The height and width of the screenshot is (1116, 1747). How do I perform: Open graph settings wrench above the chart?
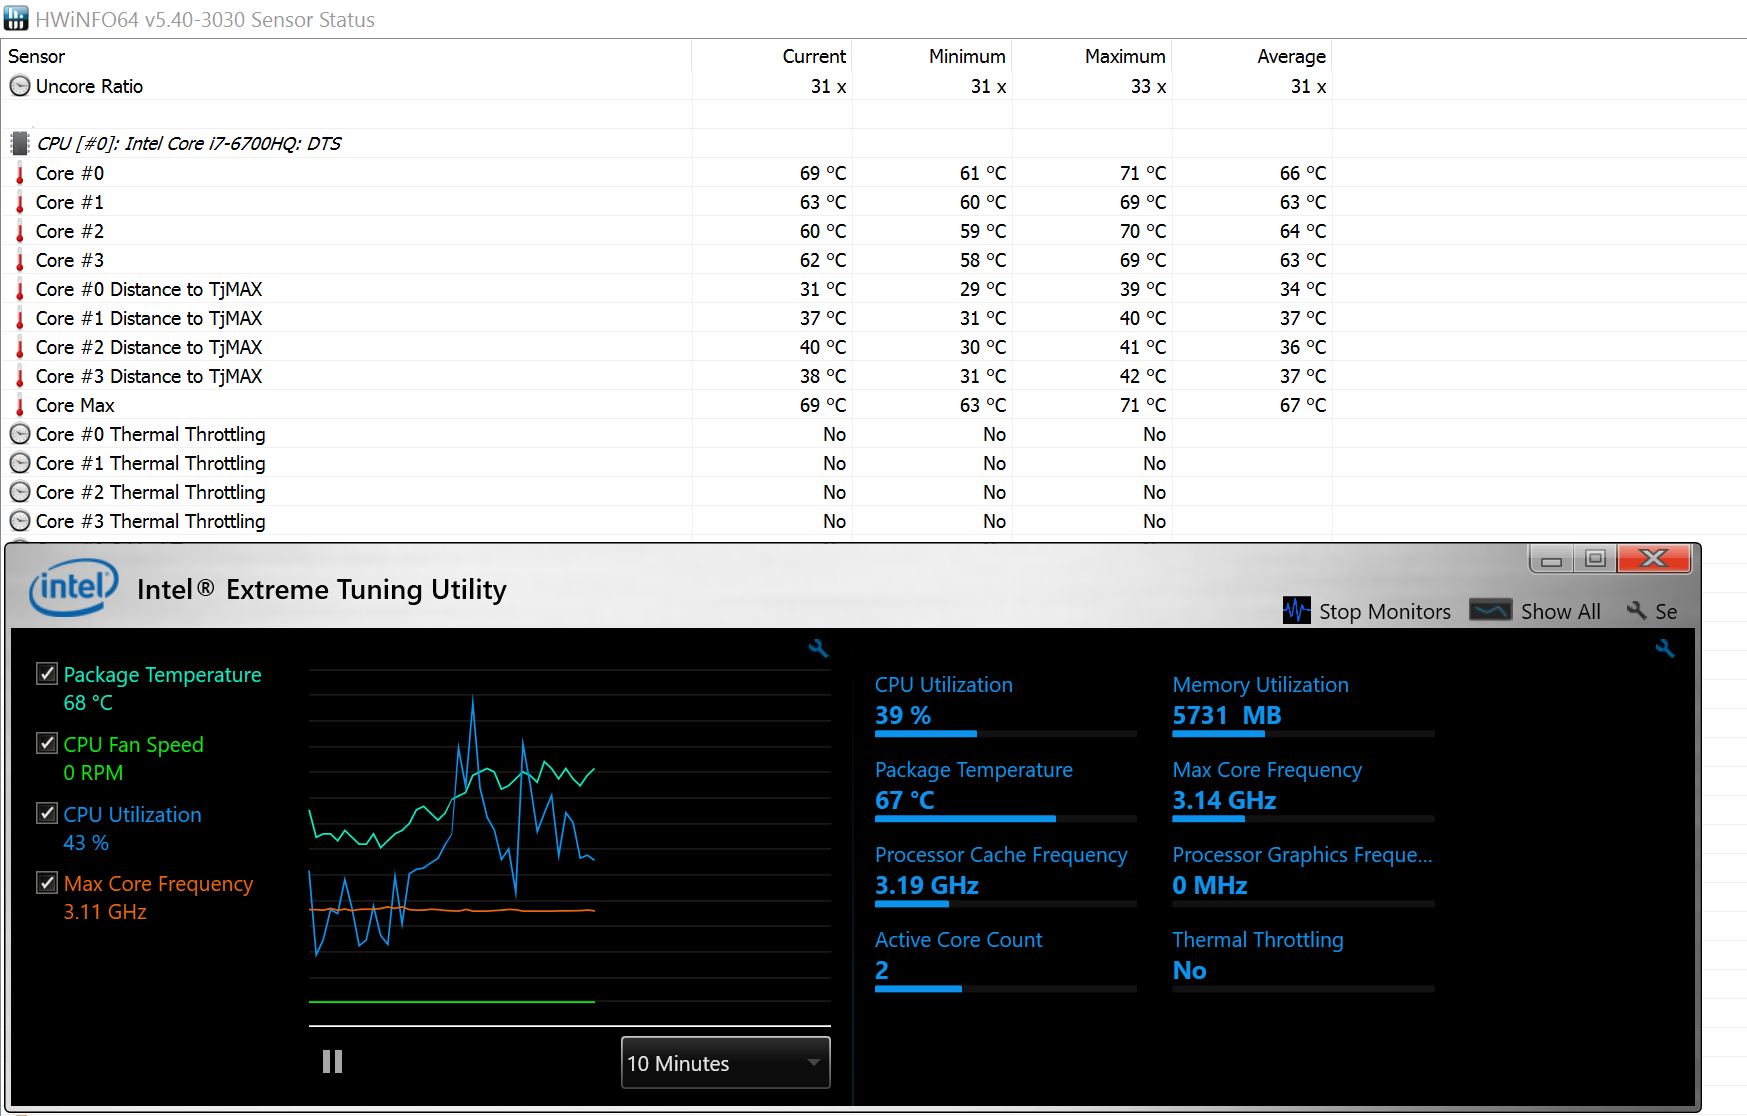click(x=819, y=649)
